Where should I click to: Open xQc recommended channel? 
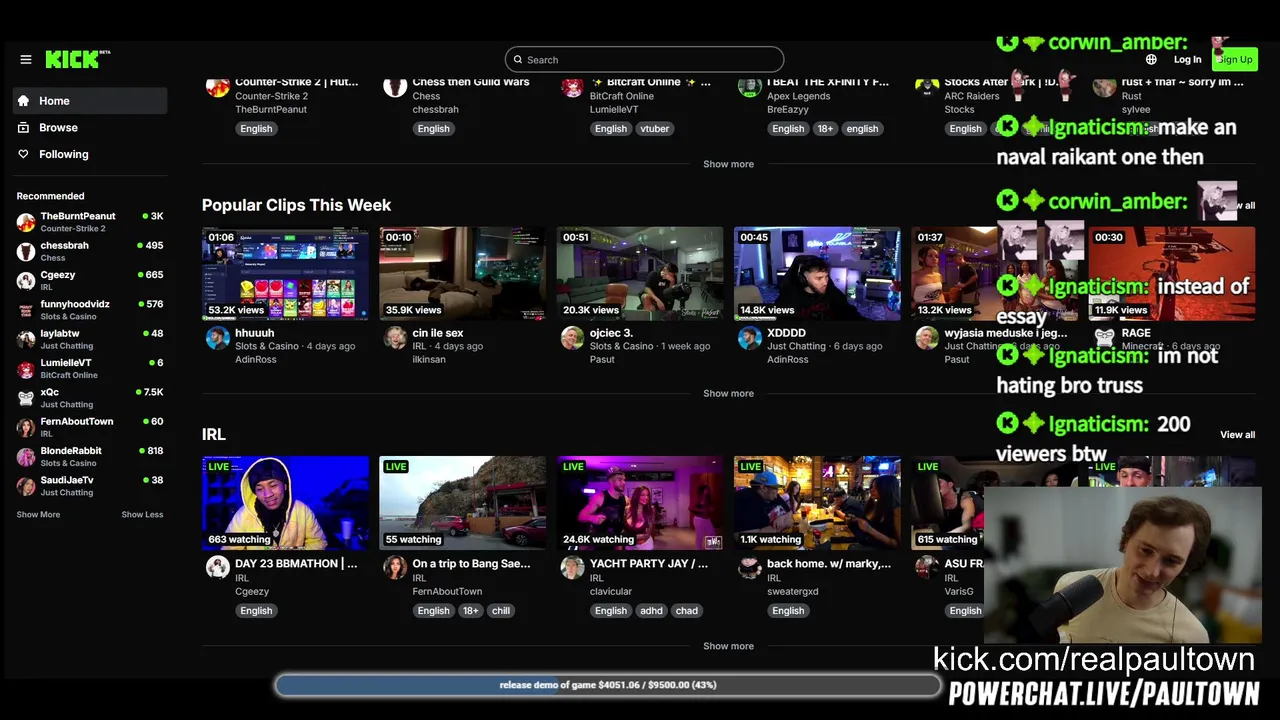pyautogui.click(x=90, y=398)
